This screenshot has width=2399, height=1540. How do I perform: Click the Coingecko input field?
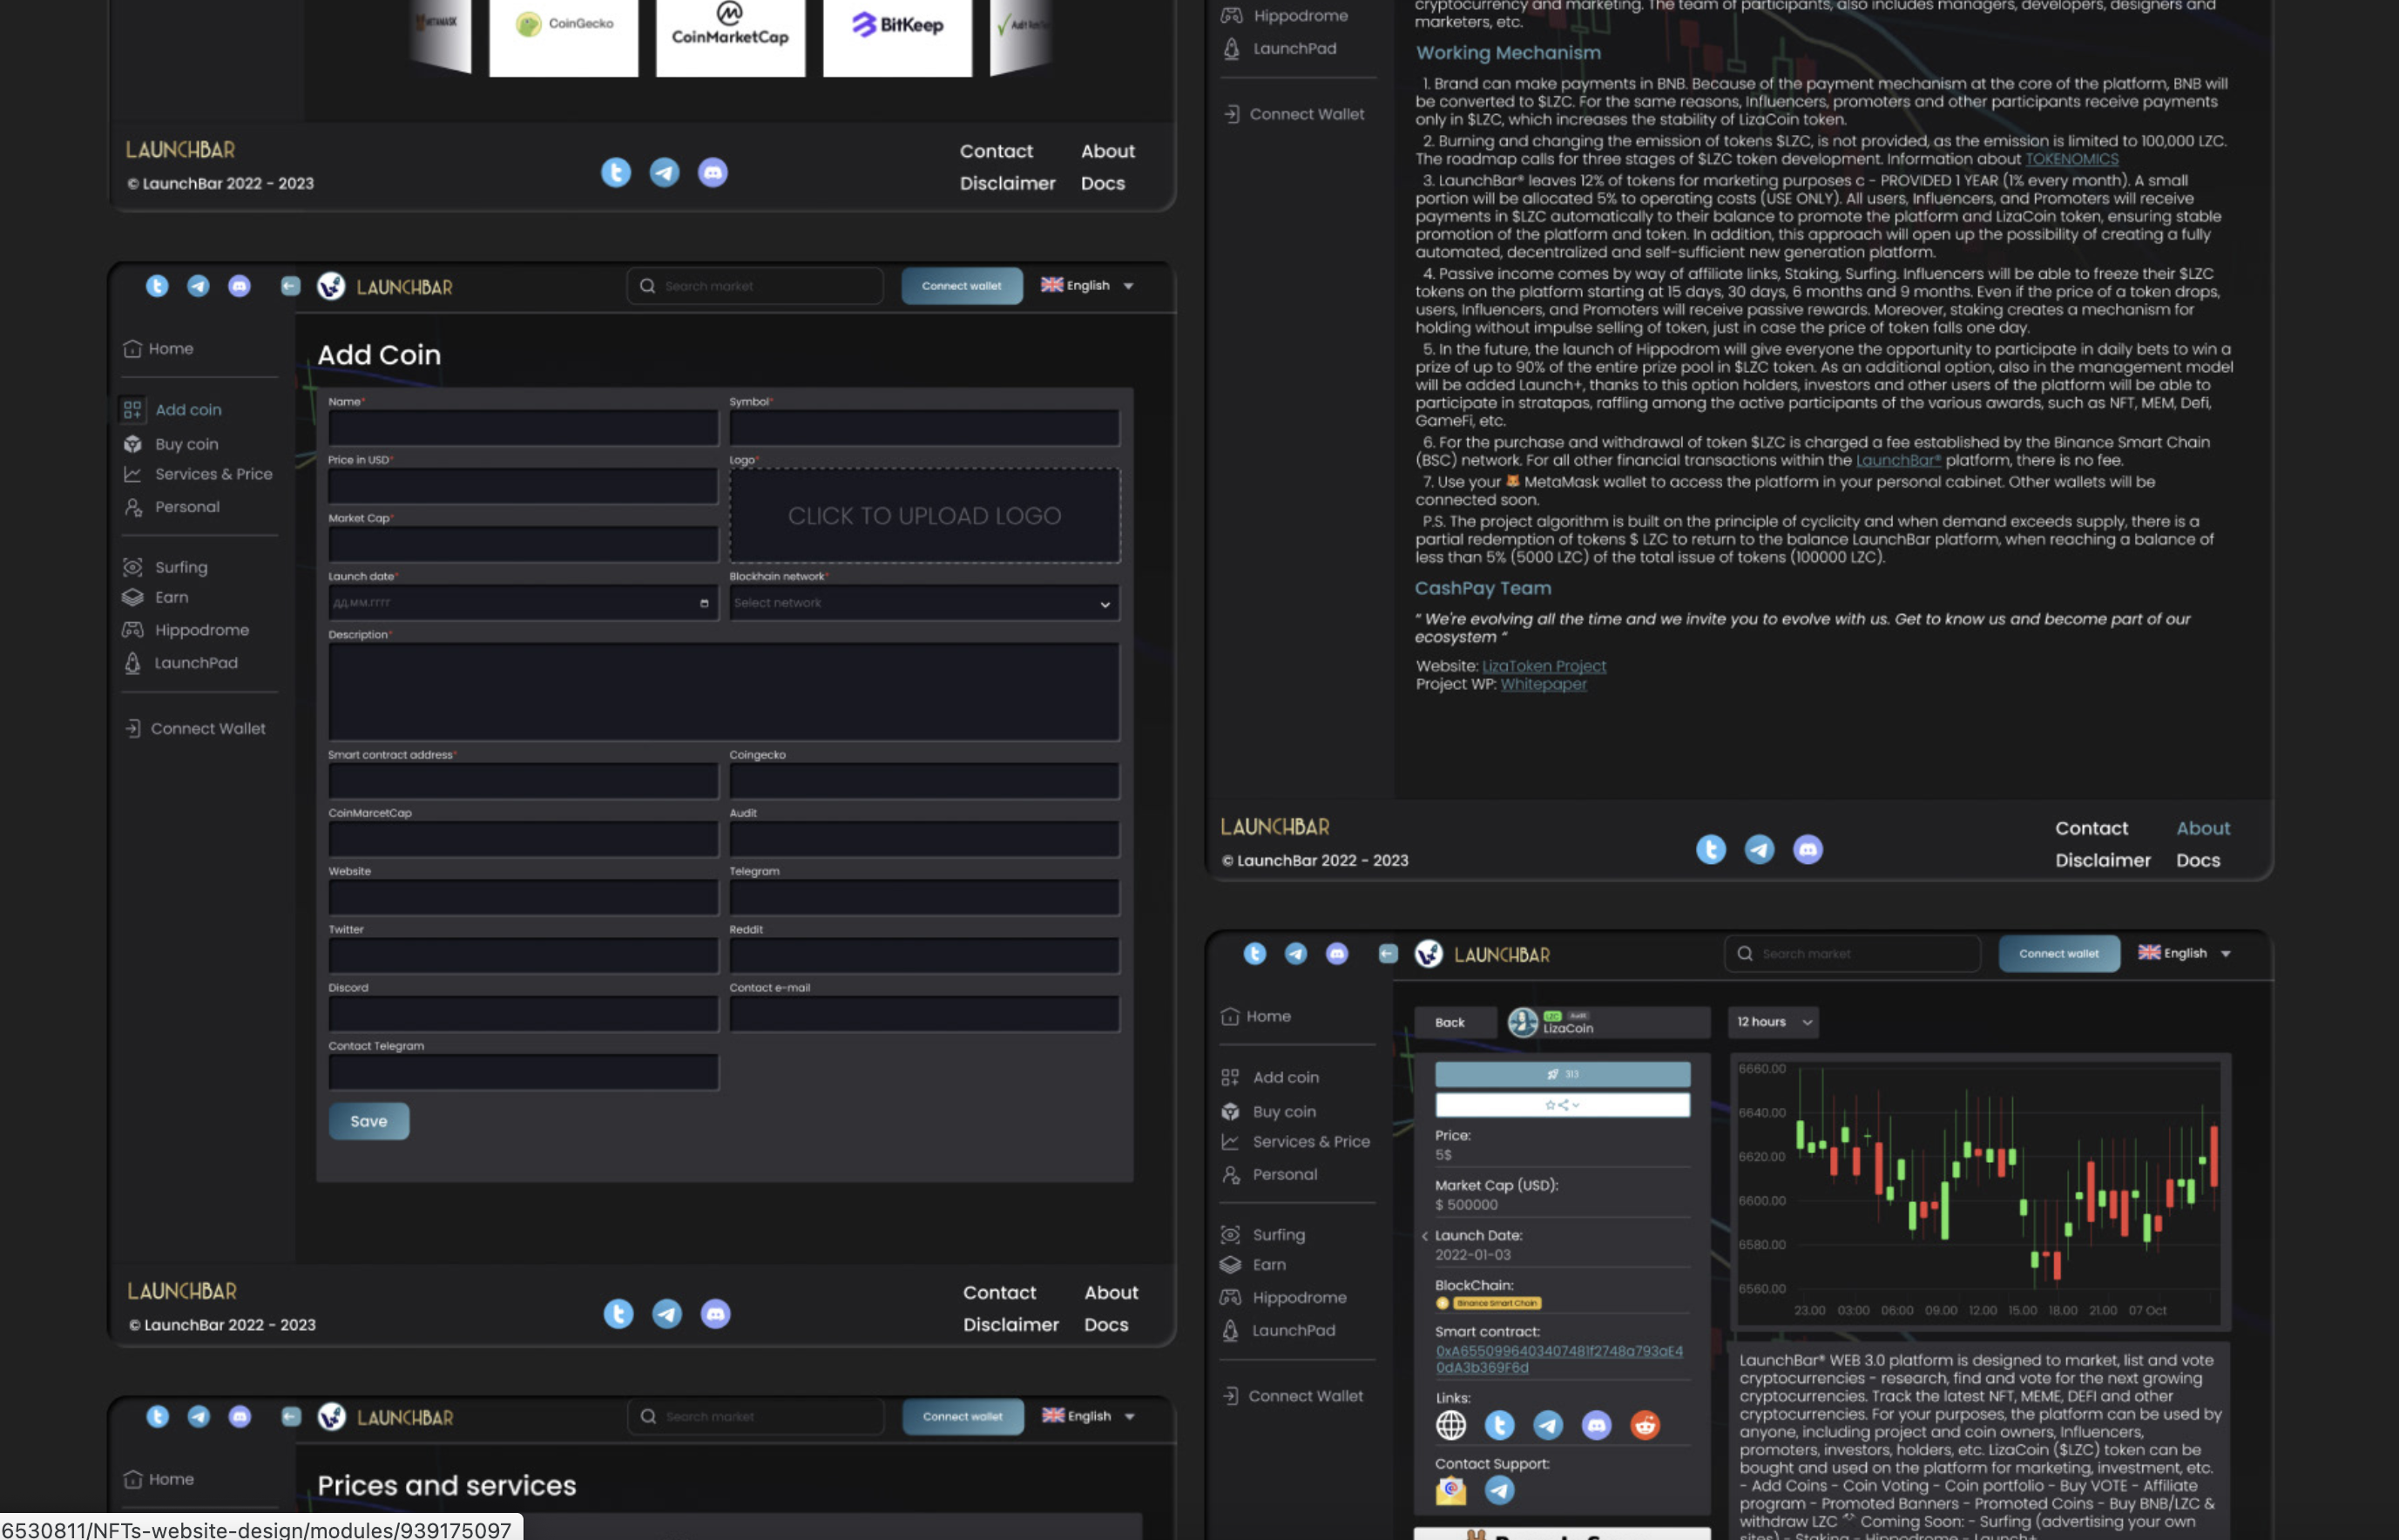(x=924, y=781)
